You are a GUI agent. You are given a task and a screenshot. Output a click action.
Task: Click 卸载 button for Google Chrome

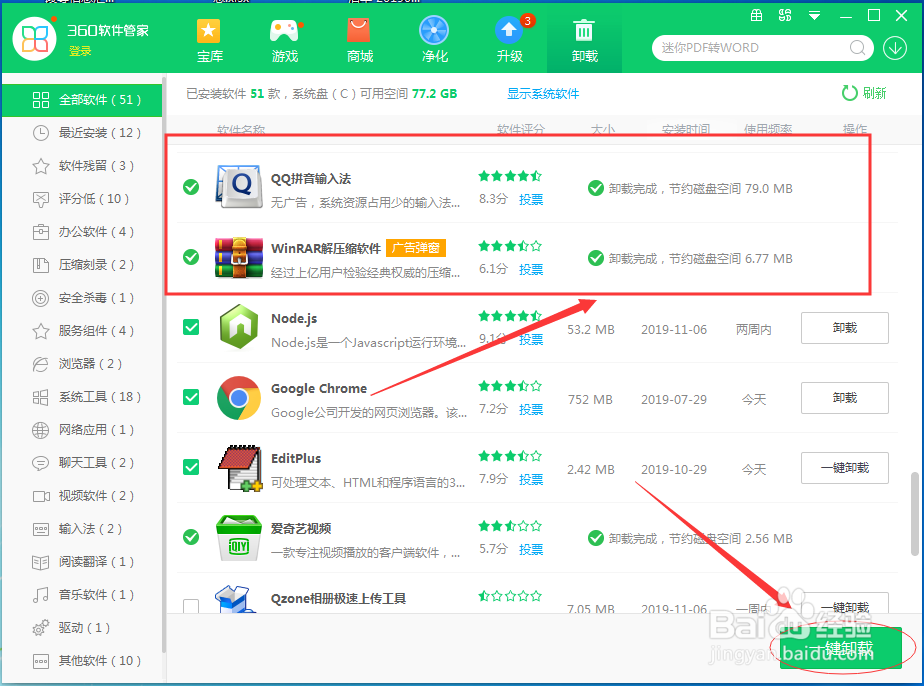pyautogui.click(x=844, y=398)
